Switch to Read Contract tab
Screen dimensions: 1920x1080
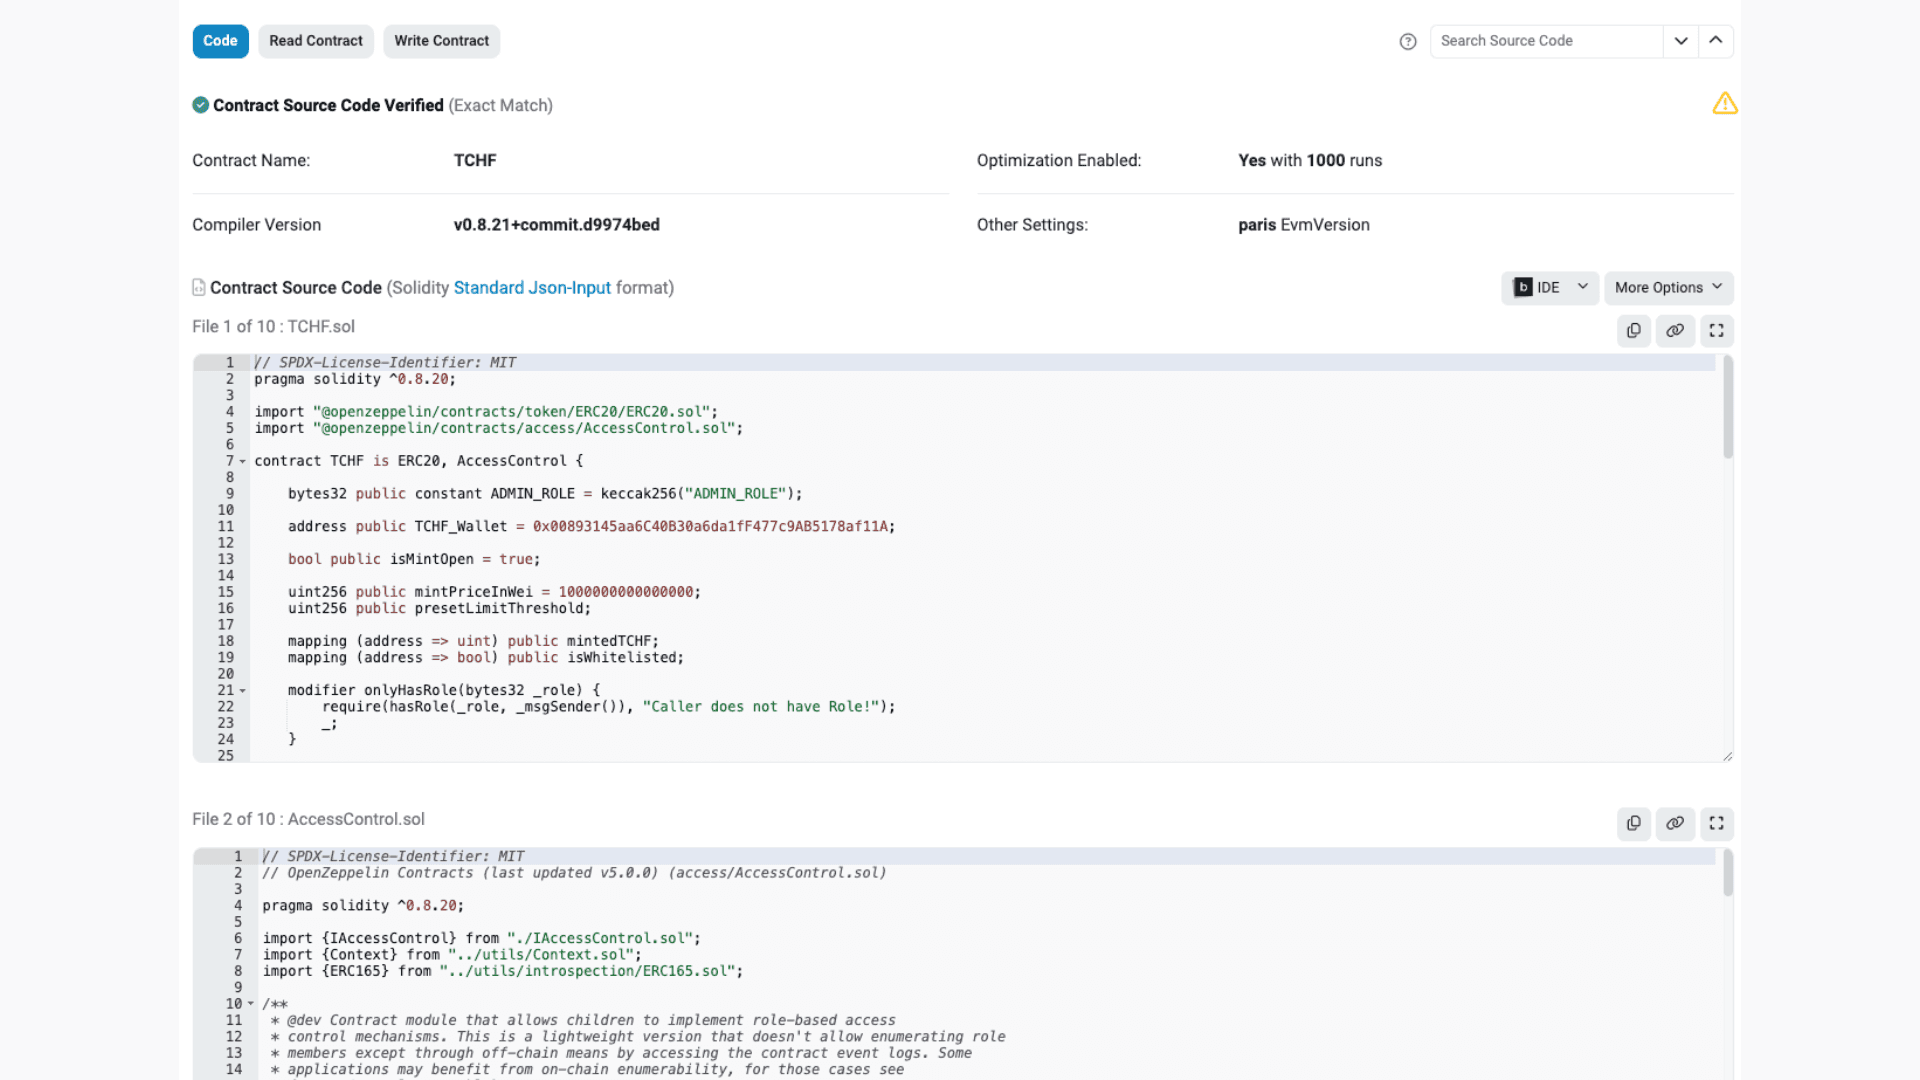(x=316, y=41)
